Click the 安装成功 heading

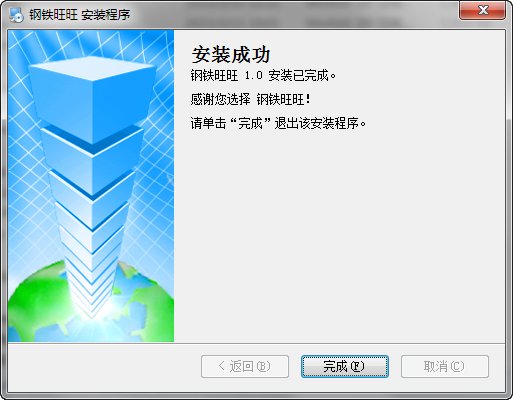pyautogui.click(x=230, y=55)
